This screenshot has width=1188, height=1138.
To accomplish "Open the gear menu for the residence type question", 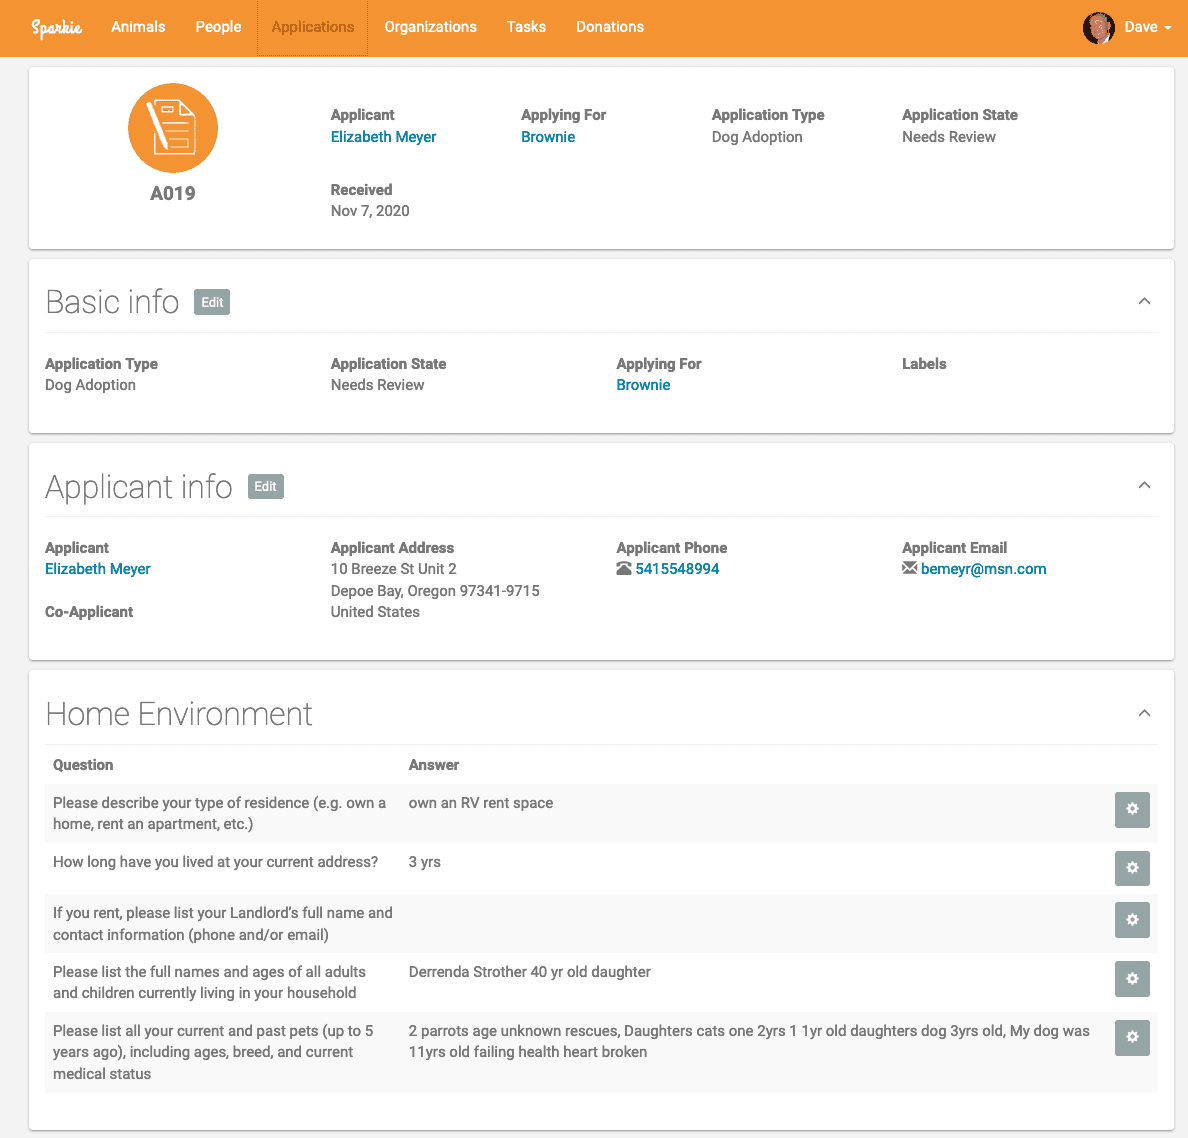I will click(1132, 810).
